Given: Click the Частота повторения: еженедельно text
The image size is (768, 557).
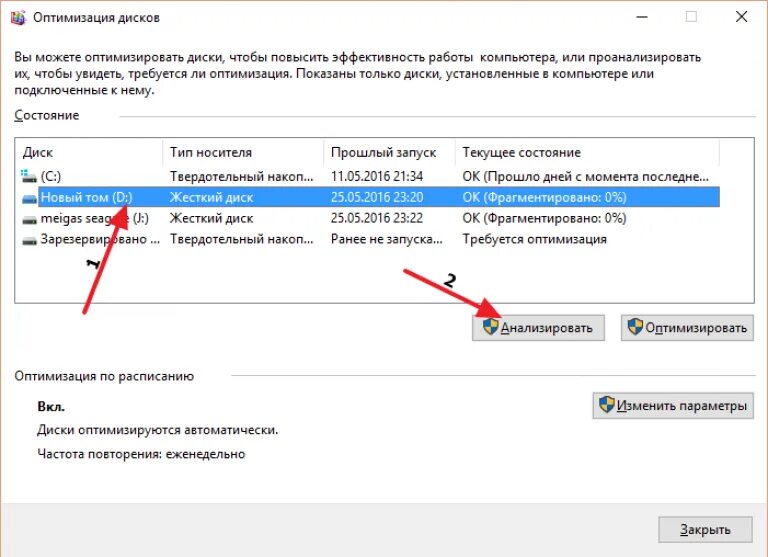Looking at the screenshot, I should pos(141,454).
